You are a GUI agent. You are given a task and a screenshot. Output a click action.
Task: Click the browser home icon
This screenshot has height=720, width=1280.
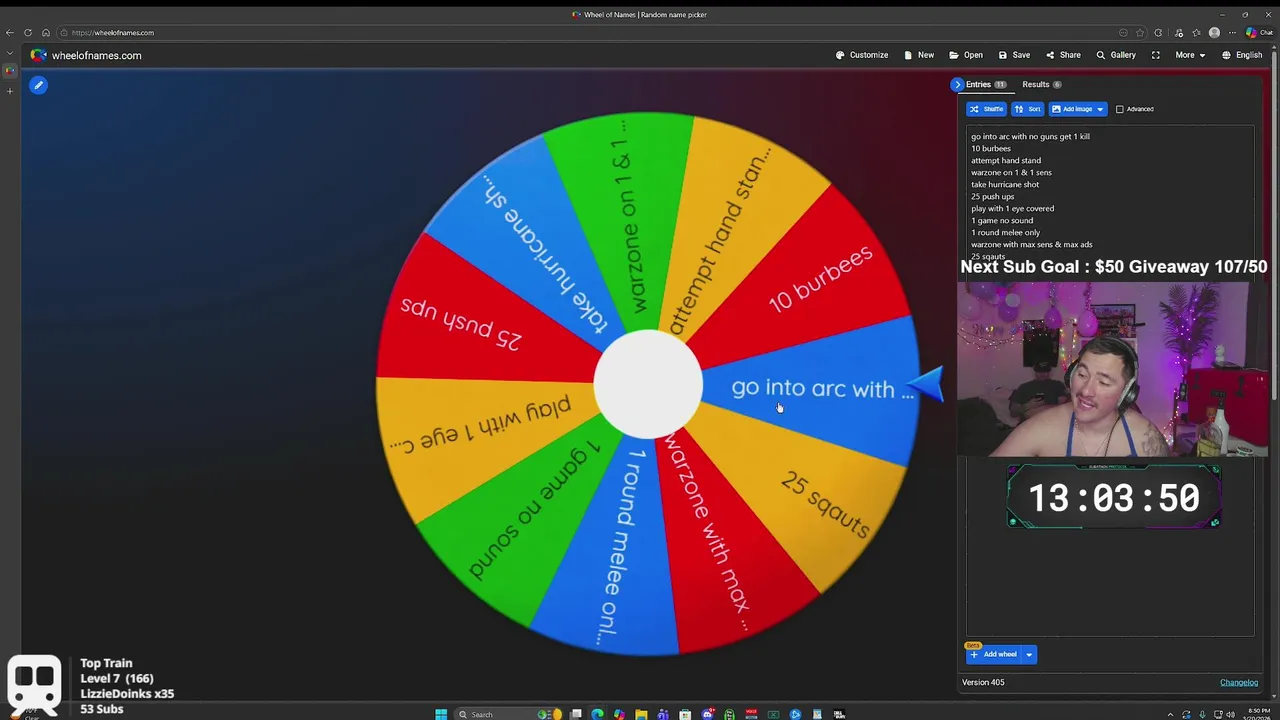pos(45,33)
